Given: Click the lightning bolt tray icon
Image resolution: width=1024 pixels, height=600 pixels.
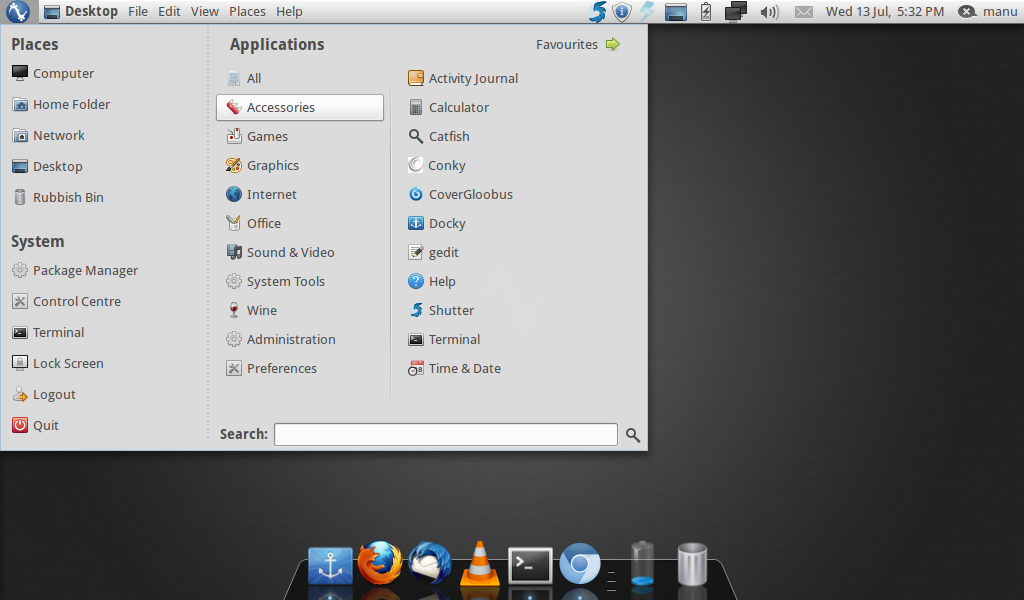Looking at the screenshot, I should tap(647, 12).
